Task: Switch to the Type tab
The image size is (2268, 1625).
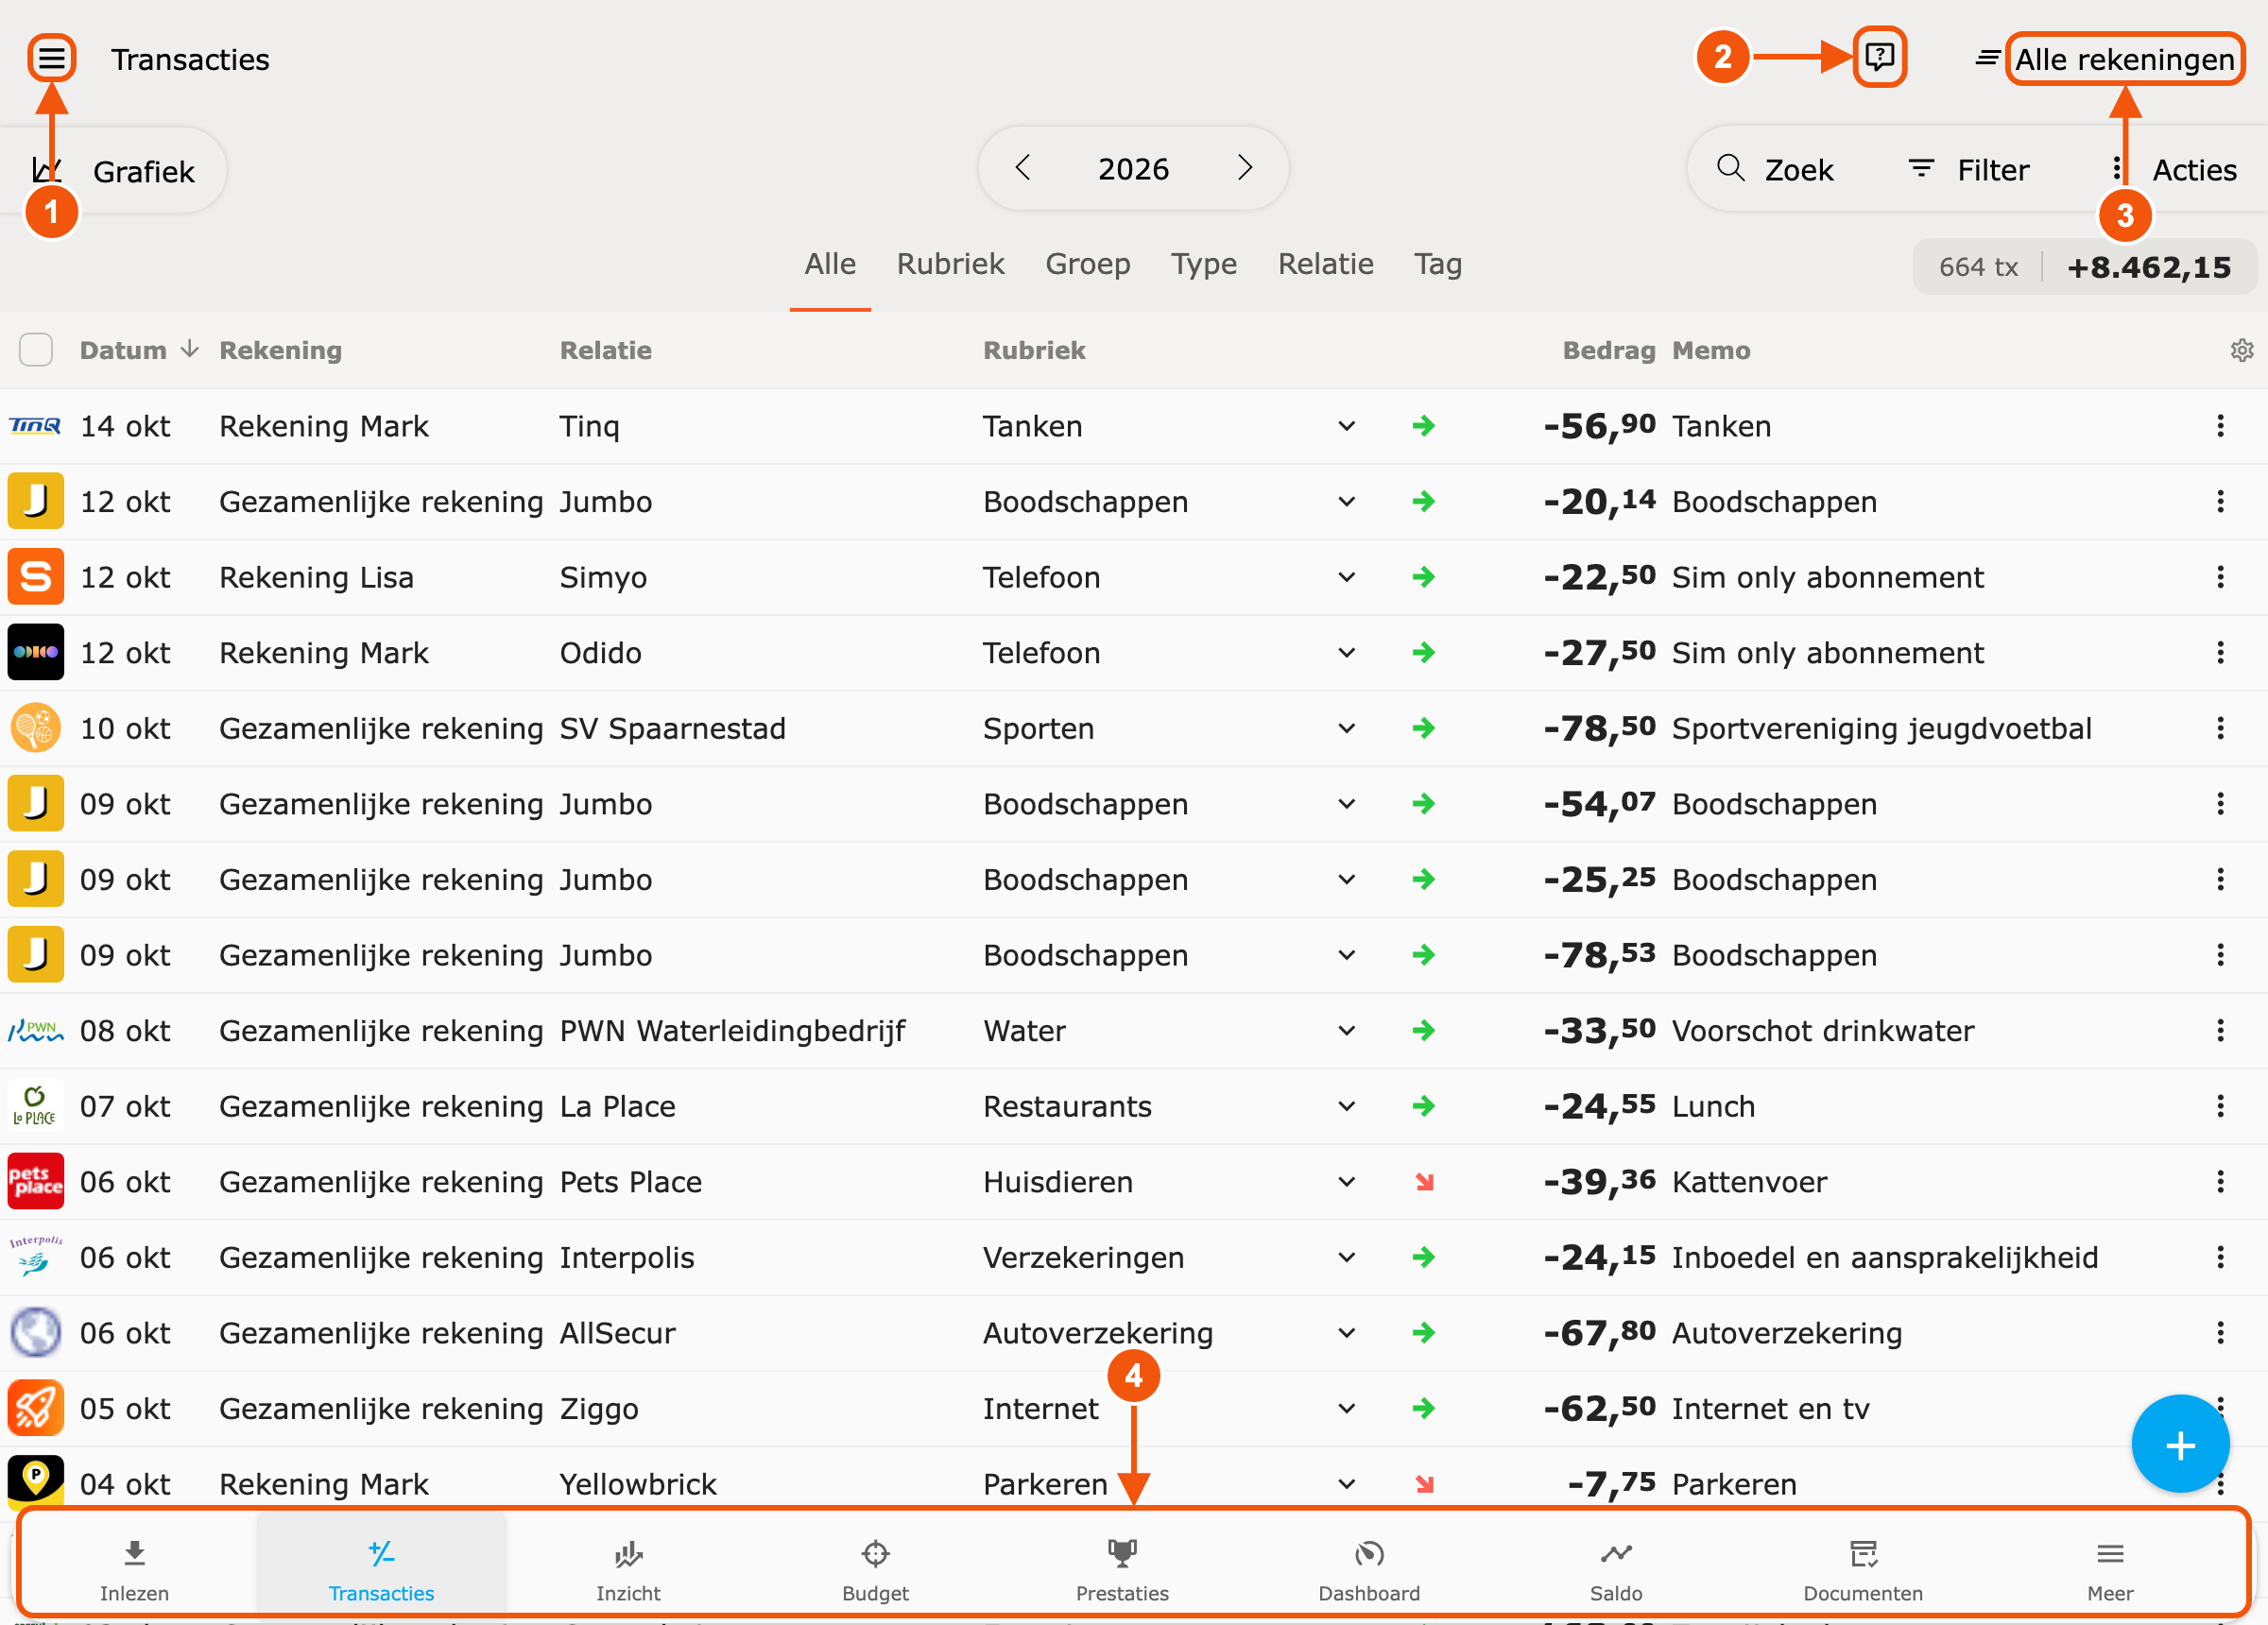Action: coord(1204,264)
